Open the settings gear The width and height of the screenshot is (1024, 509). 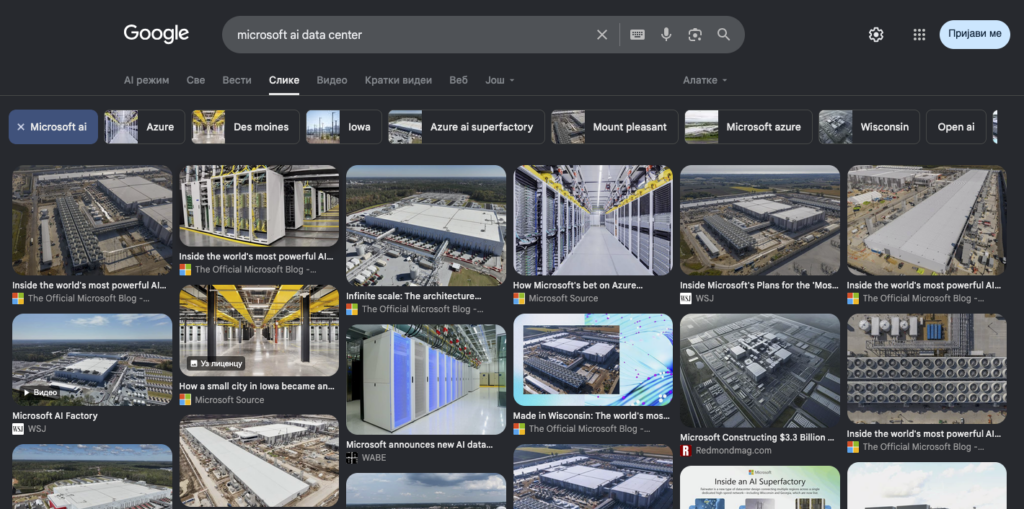876,35
